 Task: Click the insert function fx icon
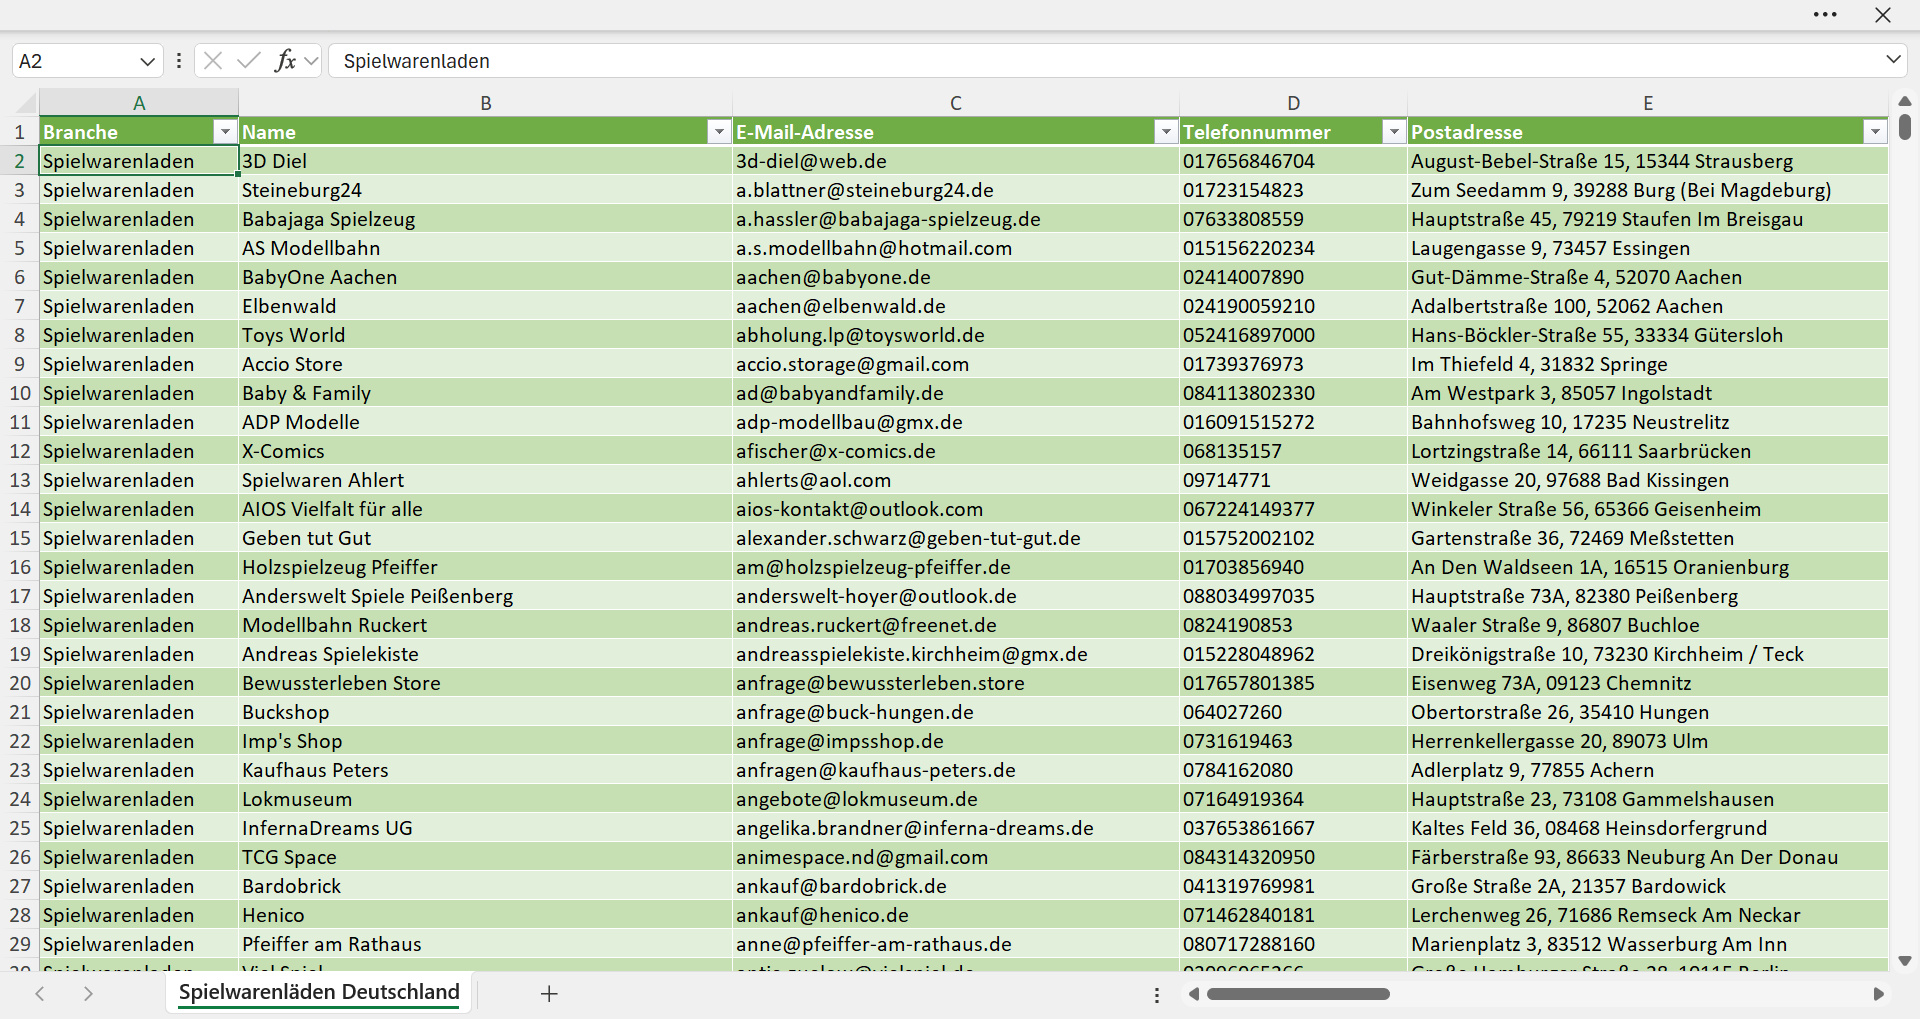pyautogui.click(x=285, y=61)
